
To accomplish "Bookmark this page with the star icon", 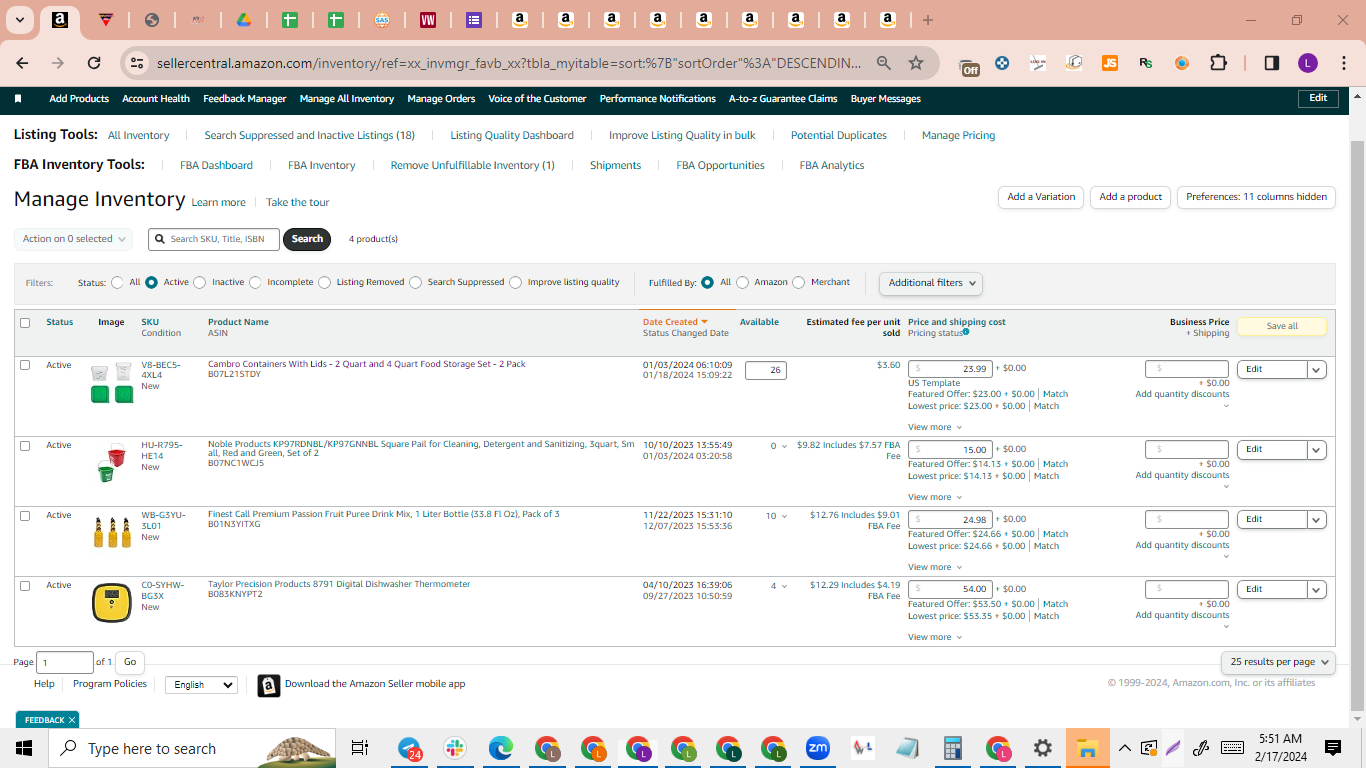I will pos(916,63).
